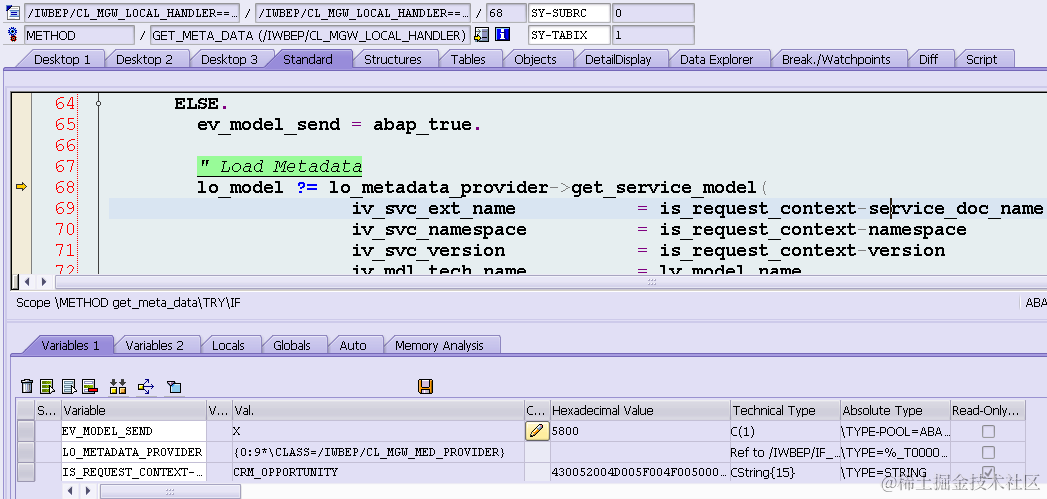Click the branching arrows icon
The width and height of the screenshot is (1047, 499).
pyautogui.click(x=146, y=386)
